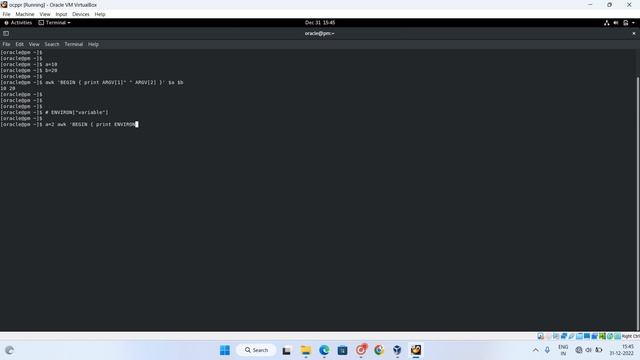Click the # ENVIRON["variable"] comment line
640x360 pixels.
[54, 112]
